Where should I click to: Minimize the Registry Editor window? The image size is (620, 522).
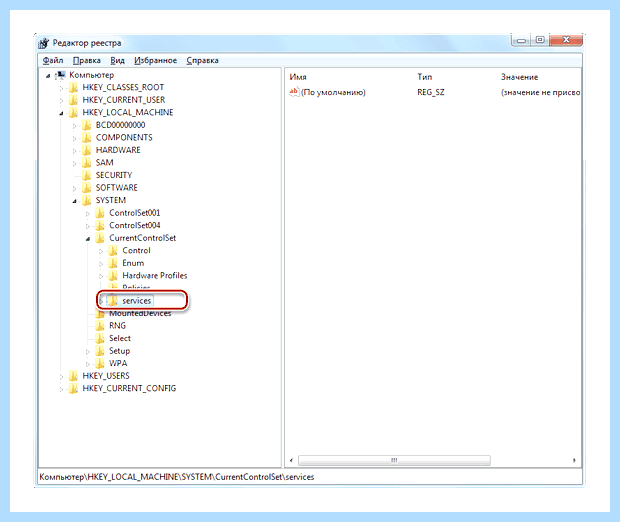(x=521, y=40)
